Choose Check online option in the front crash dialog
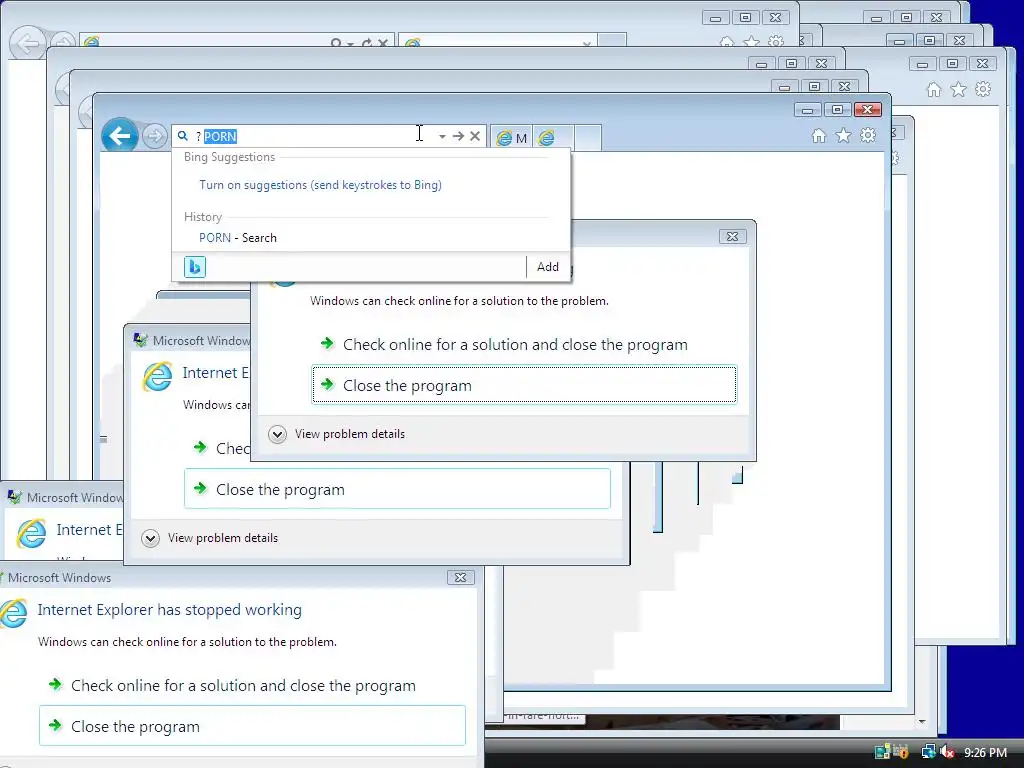The image size is (1024, 768). point(515,344)
